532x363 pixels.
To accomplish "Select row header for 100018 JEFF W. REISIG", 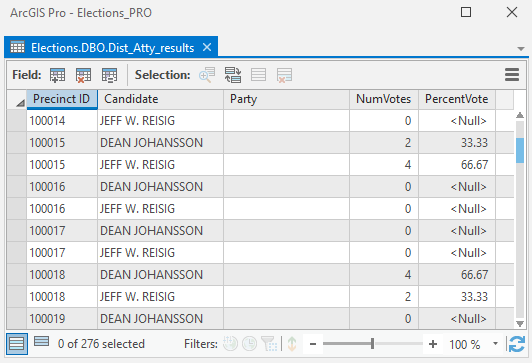I will 17,297.
